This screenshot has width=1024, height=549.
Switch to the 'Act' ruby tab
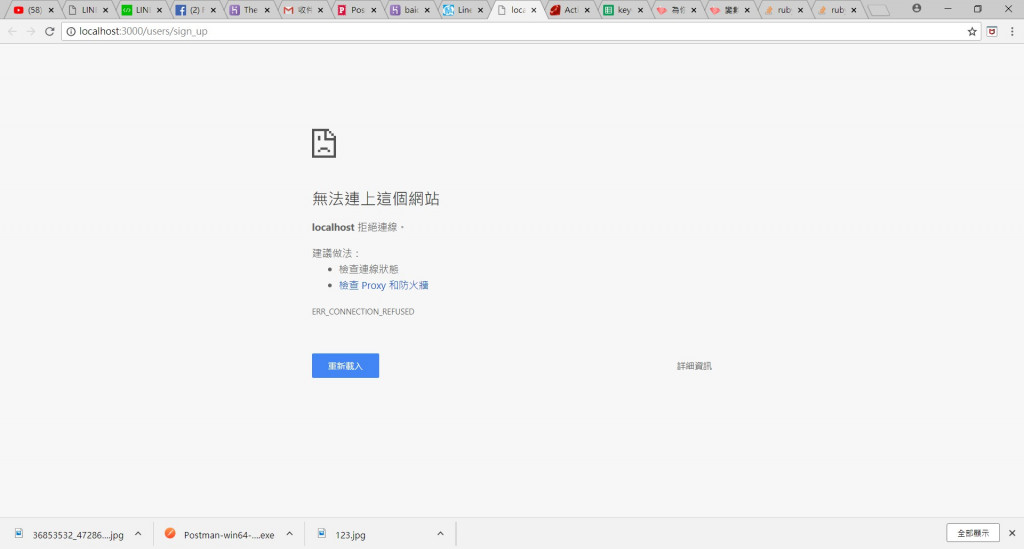click(x=569, y=10)
